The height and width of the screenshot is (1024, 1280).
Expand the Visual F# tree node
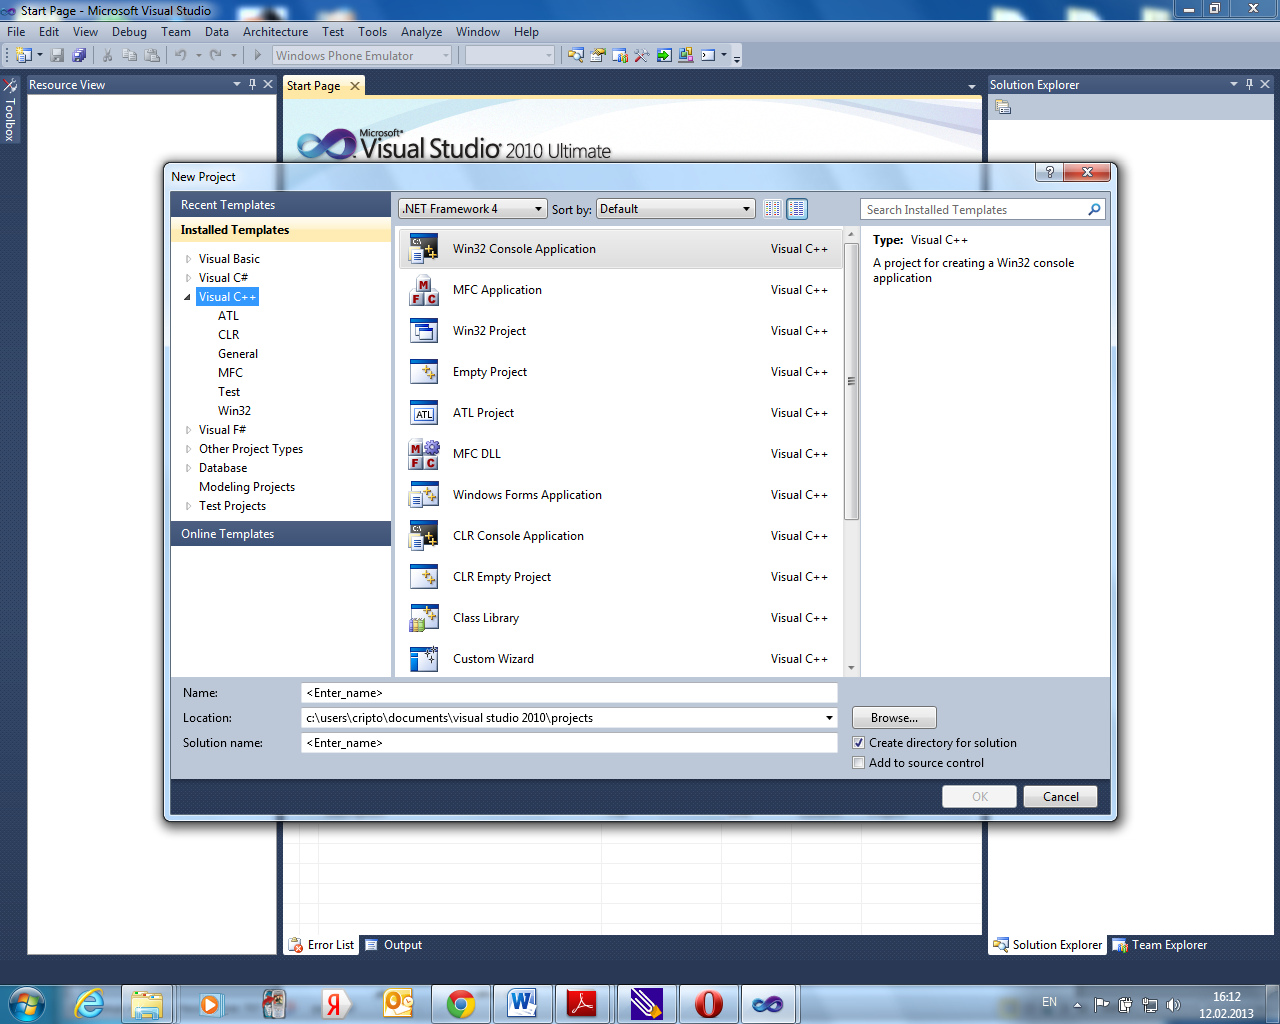tap(188, 430)
